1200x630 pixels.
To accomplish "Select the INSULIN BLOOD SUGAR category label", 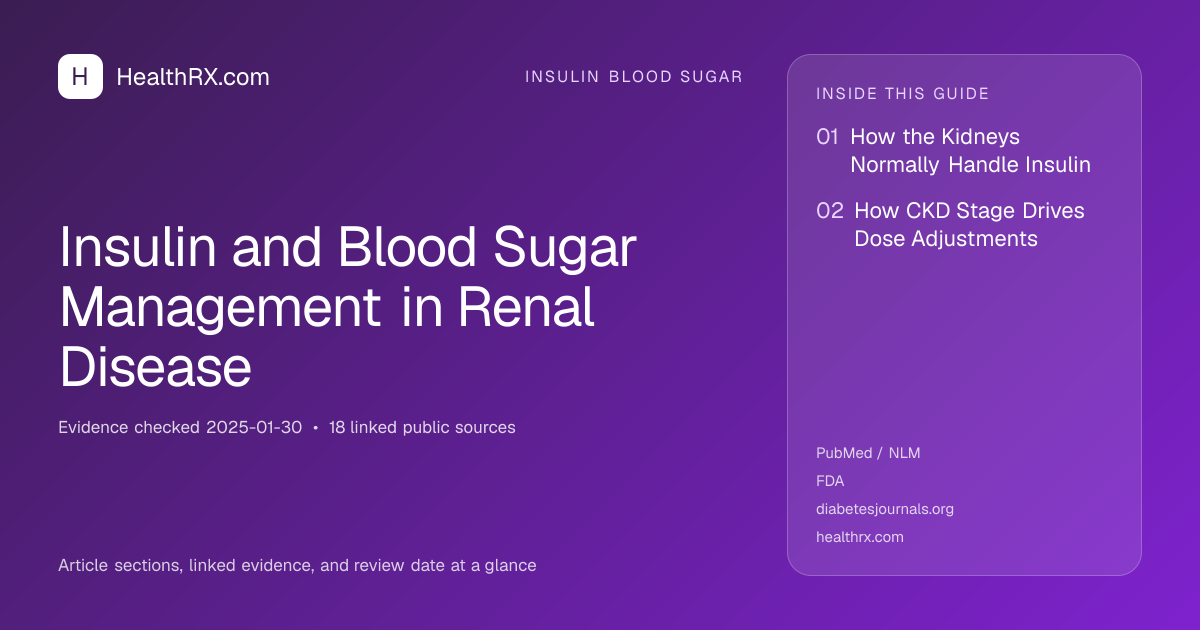I will coord(634,77).
